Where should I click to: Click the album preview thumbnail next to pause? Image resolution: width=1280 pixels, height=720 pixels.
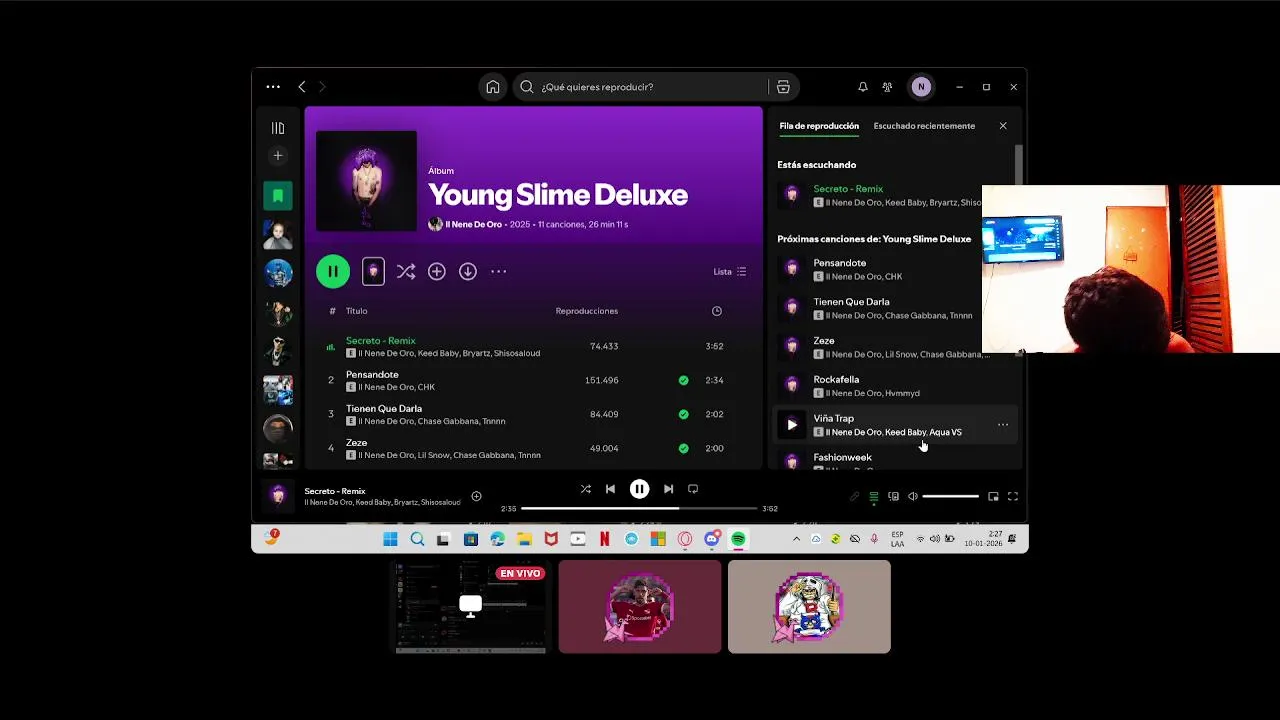373,271
